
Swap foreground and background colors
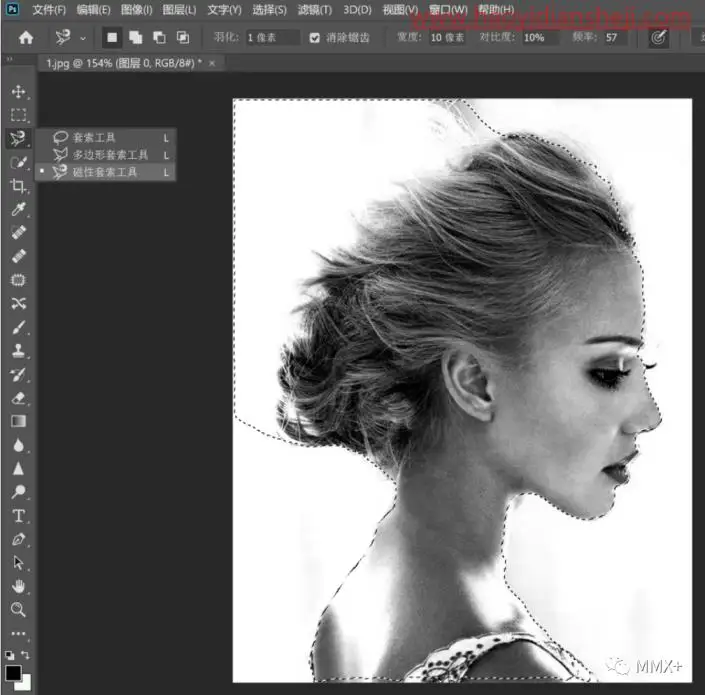26,655
